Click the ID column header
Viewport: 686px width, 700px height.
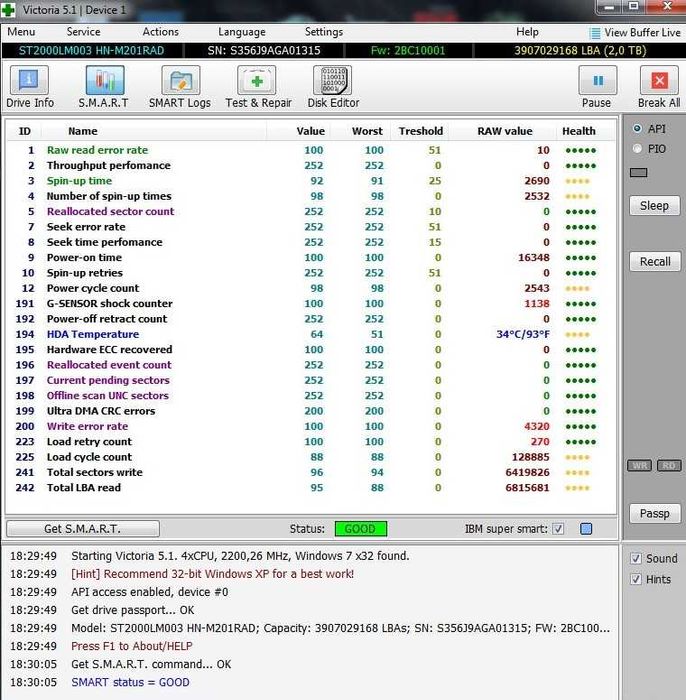tap(25, 131)
